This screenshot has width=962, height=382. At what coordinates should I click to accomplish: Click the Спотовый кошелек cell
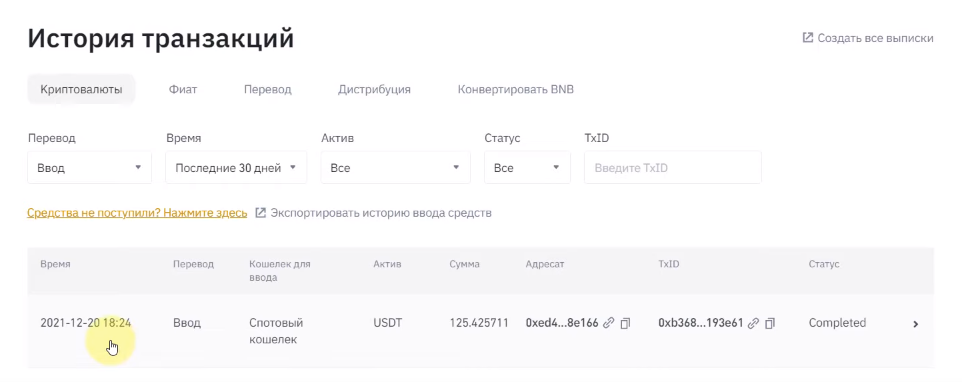[x=276, y=331]
